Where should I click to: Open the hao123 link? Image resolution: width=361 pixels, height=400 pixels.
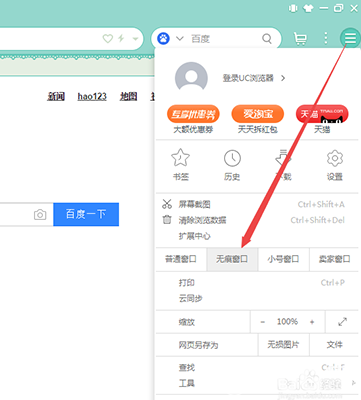[92, 97]
